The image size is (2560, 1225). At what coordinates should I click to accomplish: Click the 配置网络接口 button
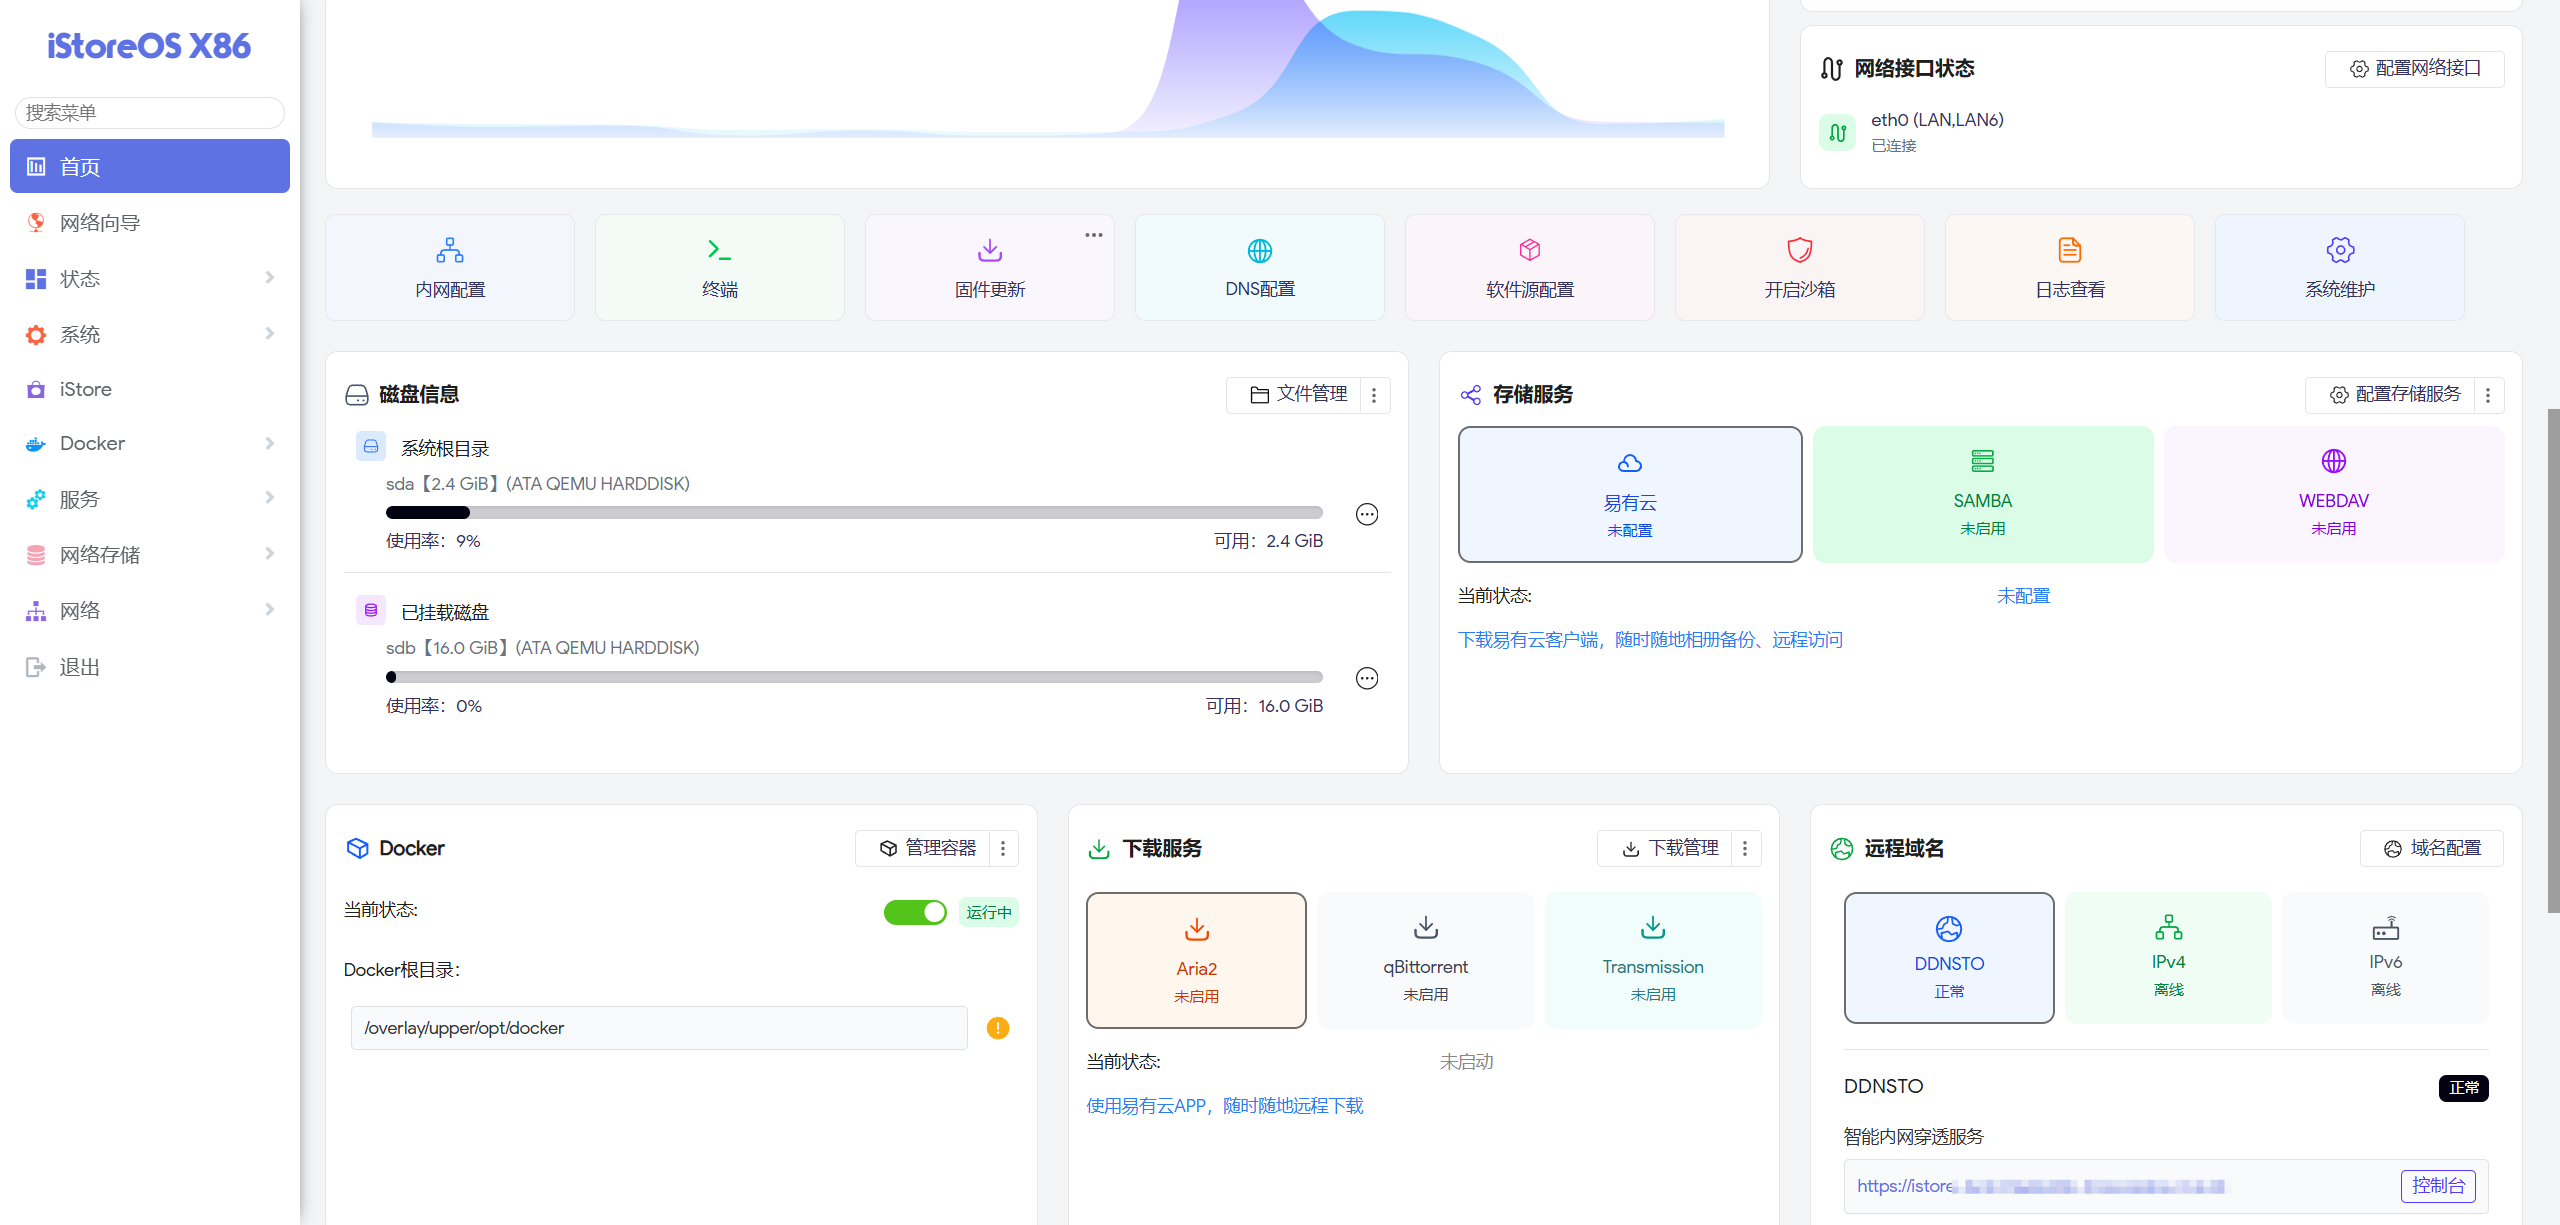(x=2414, y=69)
